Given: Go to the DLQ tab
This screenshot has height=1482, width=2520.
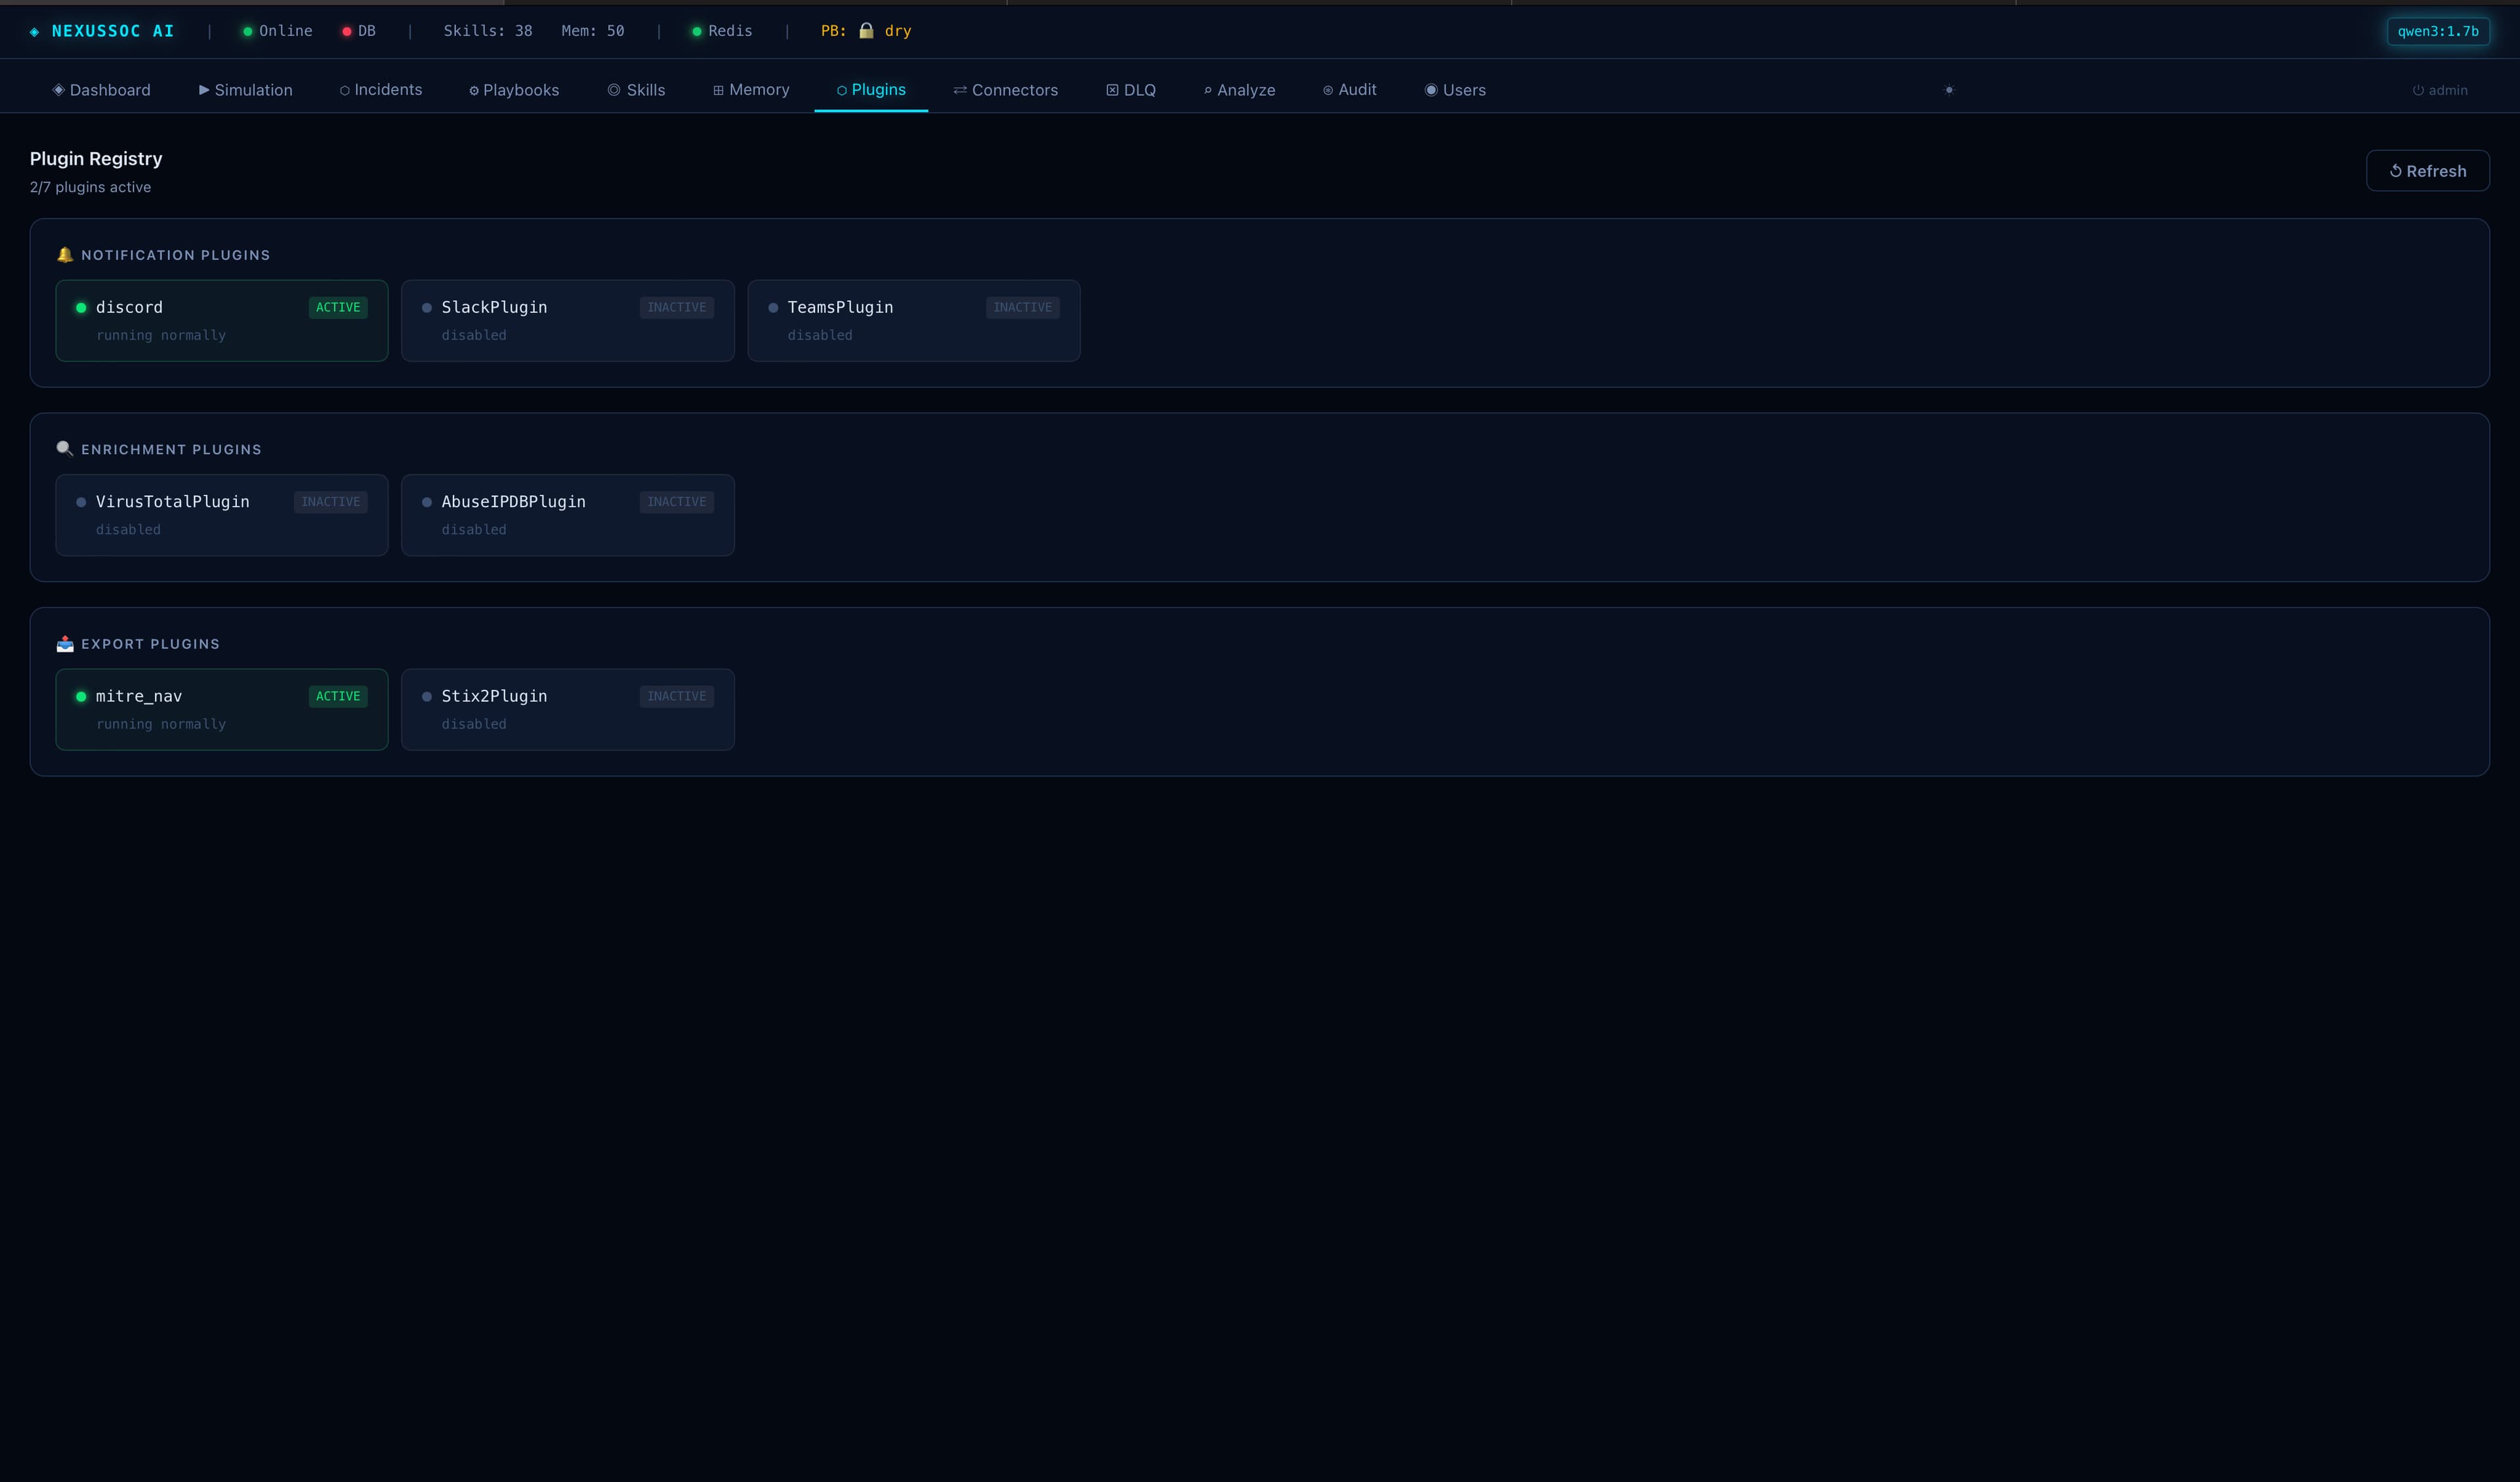Looking at the screenshot, I should pyautogui.click(x=1131, y=90).
